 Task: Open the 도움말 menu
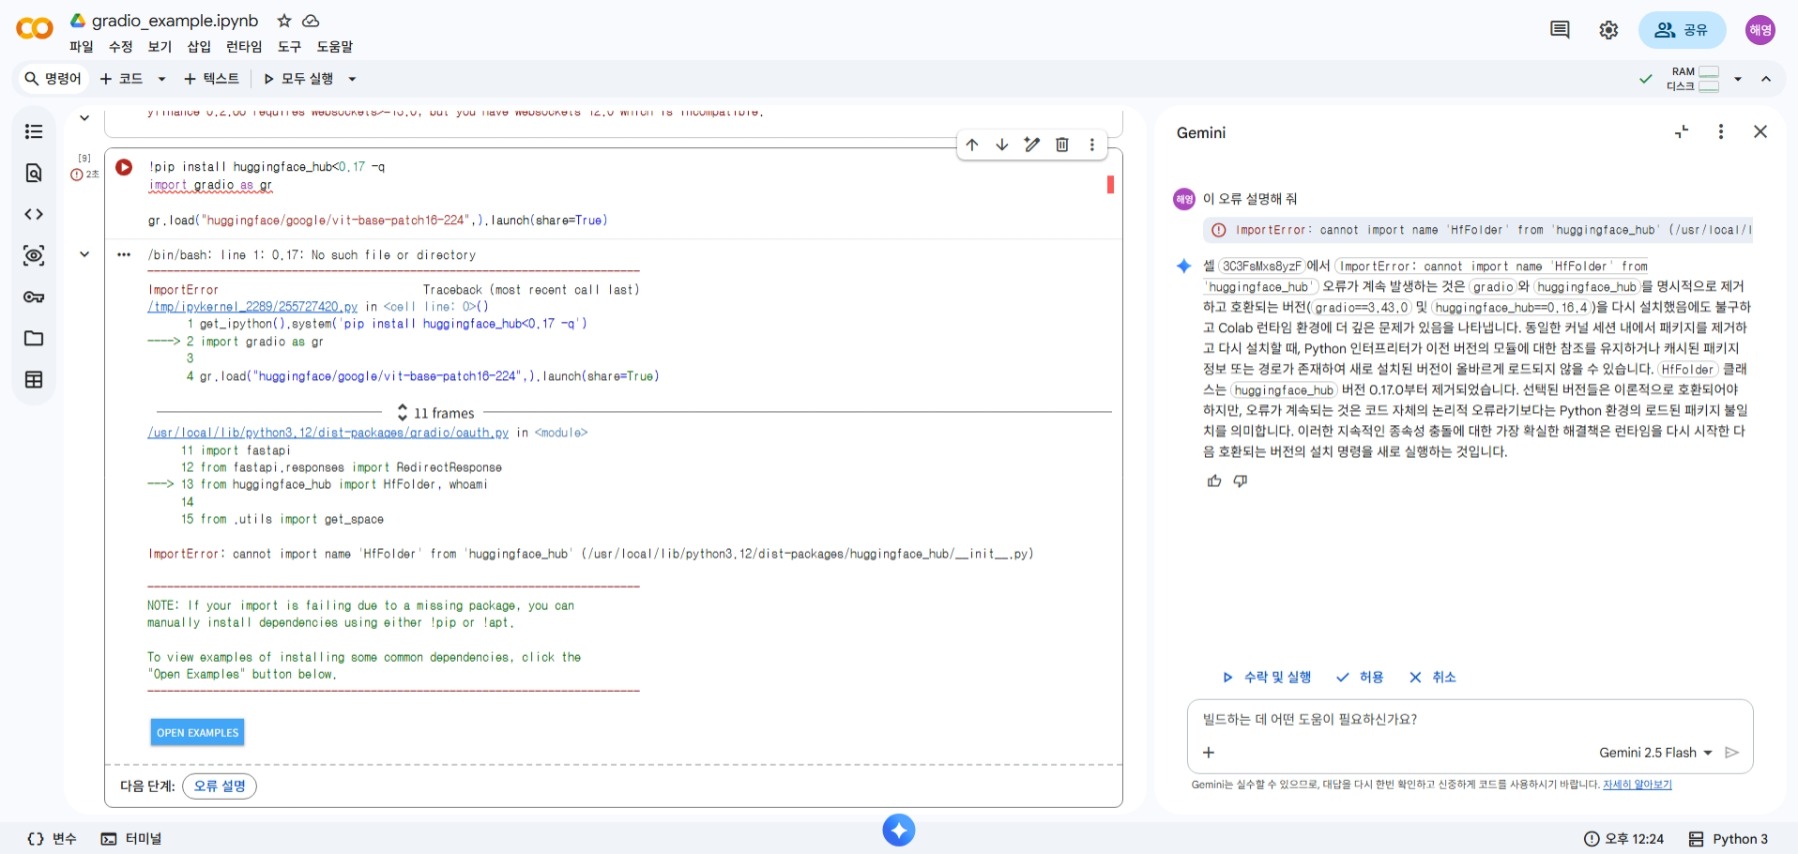tap(335, 47)
